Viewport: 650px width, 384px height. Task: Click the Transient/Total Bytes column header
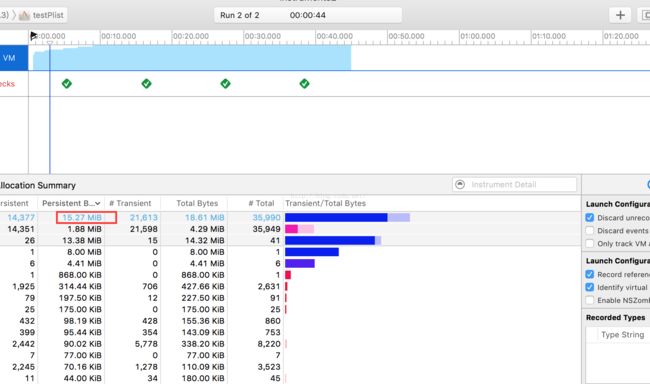pos(325,203)
